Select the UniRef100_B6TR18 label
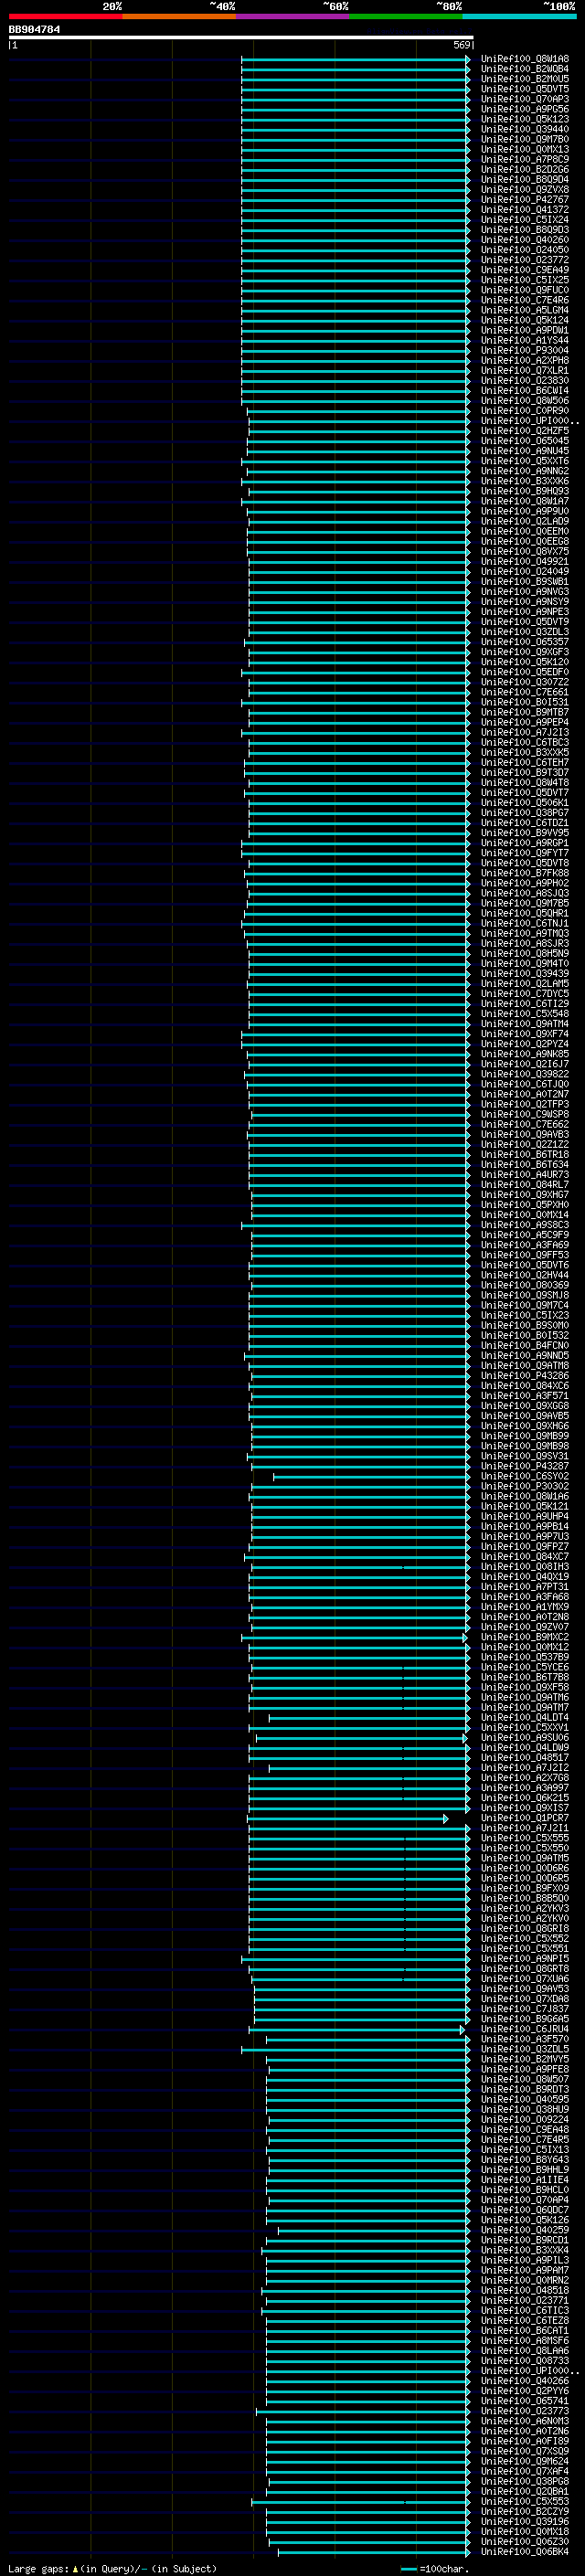 pyautogui.click(x=525, y=1154)
